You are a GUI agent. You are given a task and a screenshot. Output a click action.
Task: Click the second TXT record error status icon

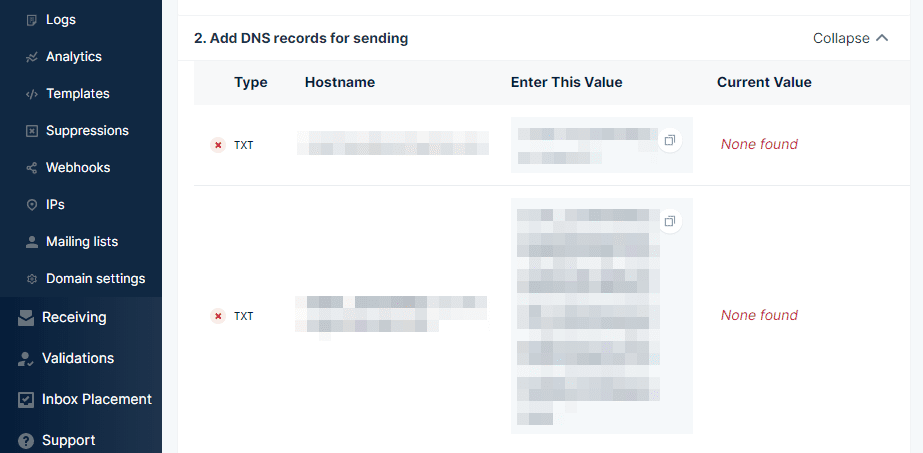point(218,316)
